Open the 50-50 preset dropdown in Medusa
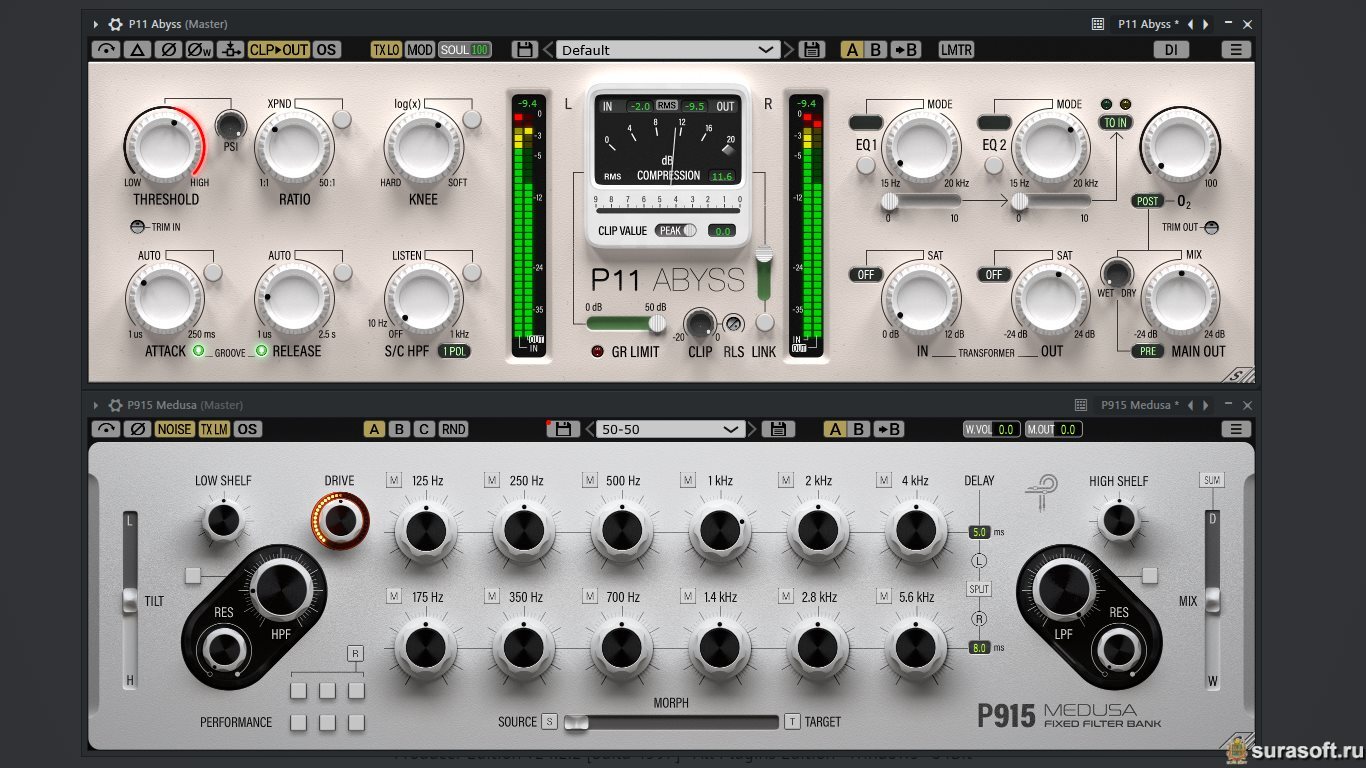 click(670, 429)
